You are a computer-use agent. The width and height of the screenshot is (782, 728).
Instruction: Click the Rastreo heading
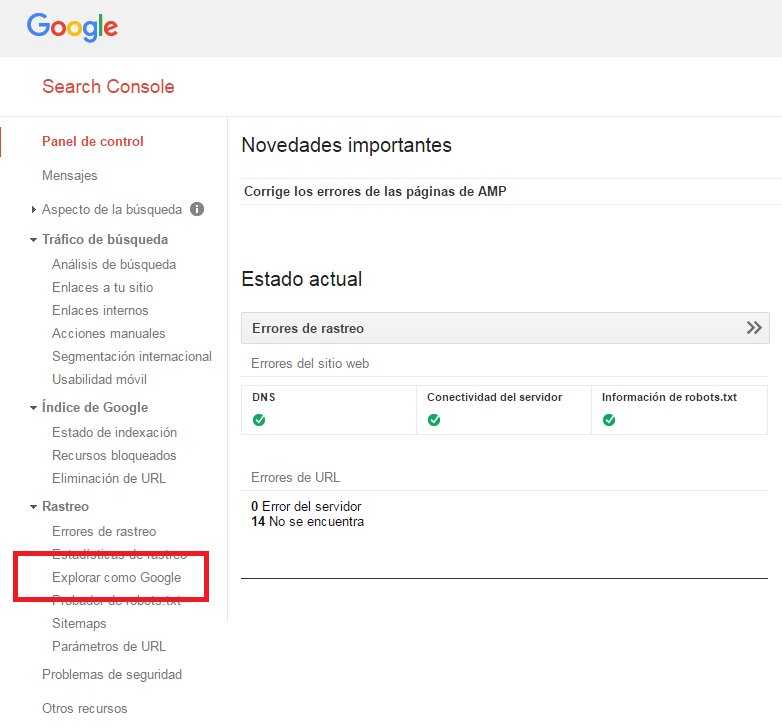pyautogui.click(x=65, y=506)
